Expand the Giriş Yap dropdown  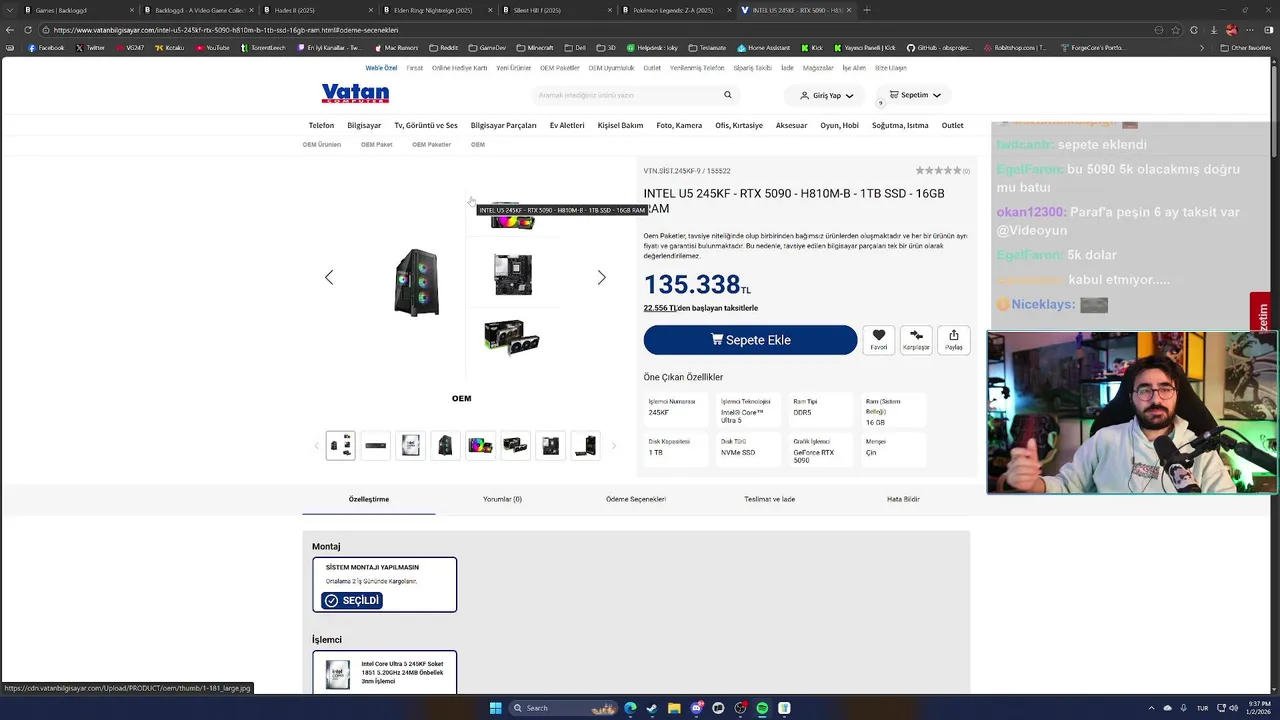(x=850, y=96)
